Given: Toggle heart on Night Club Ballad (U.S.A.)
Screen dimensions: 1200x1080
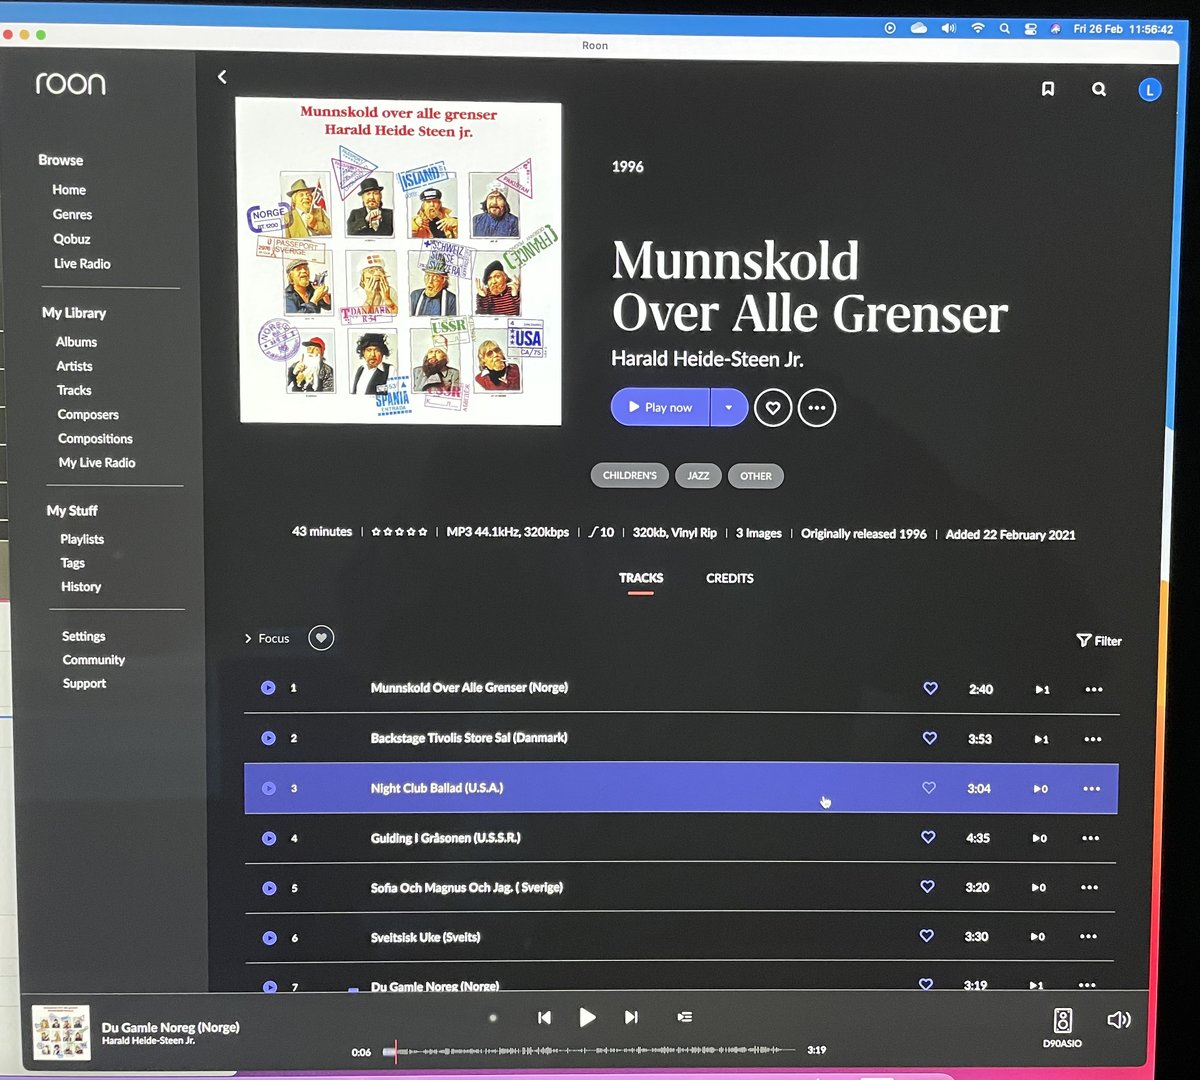Looking at the screenshot, I should coord(929,788).
